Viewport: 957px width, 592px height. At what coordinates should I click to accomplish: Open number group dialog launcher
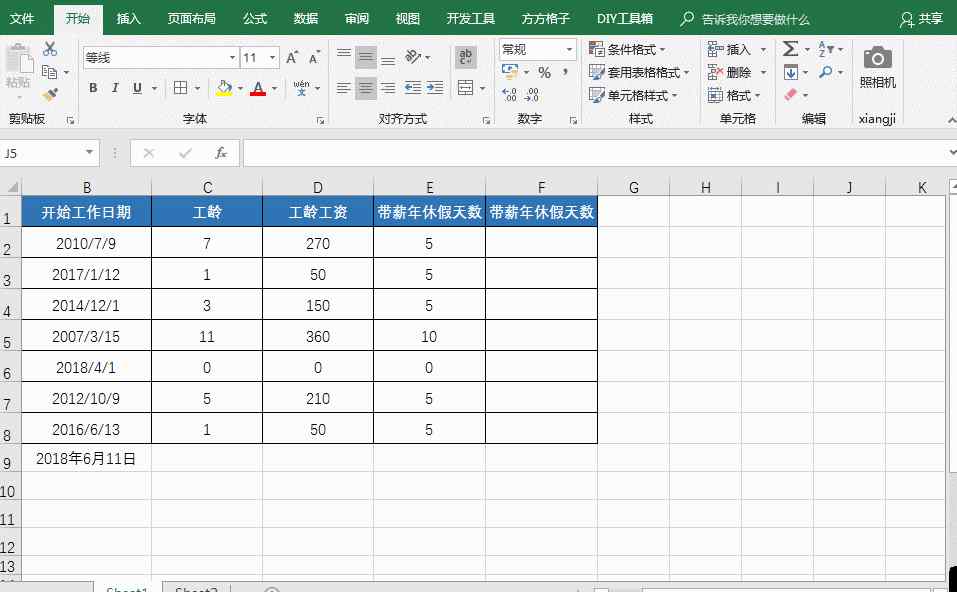573,121
